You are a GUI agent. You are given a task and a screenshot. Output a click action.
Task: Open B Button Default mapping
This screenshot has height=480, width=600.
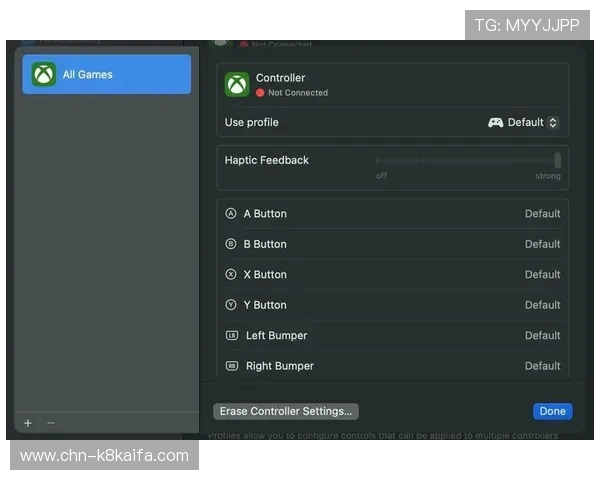(x=542, y=244)
